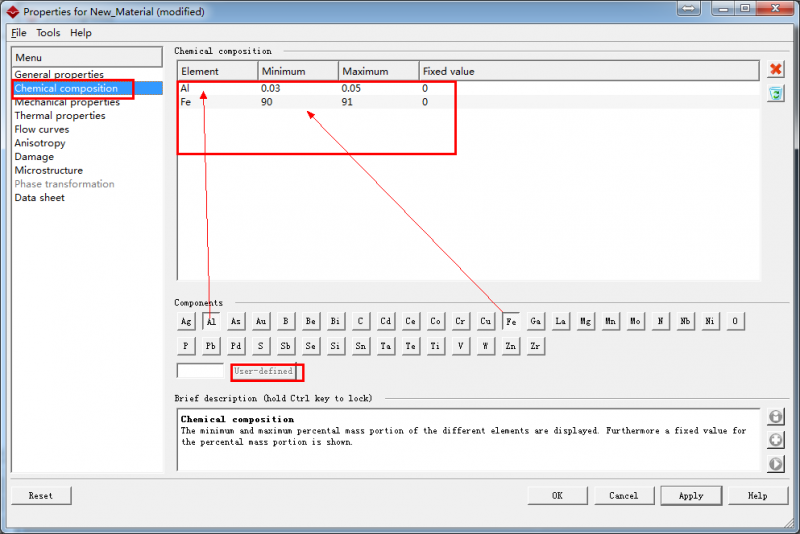The image size is (800, 534).
Task: Add the Zr component
Action: tap(535, 346)
